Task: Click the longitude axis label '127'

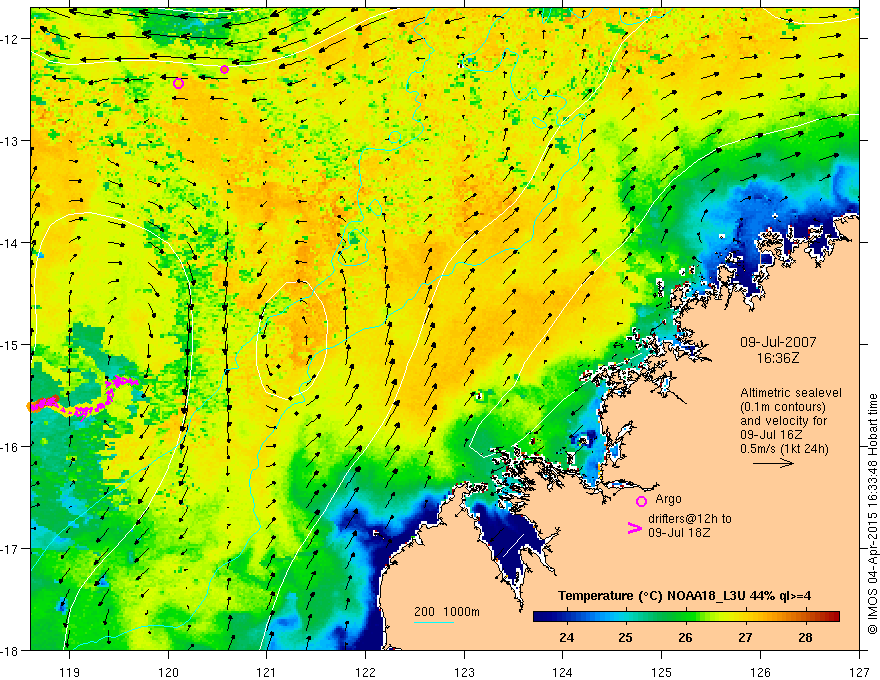Action: coord(859,672)
